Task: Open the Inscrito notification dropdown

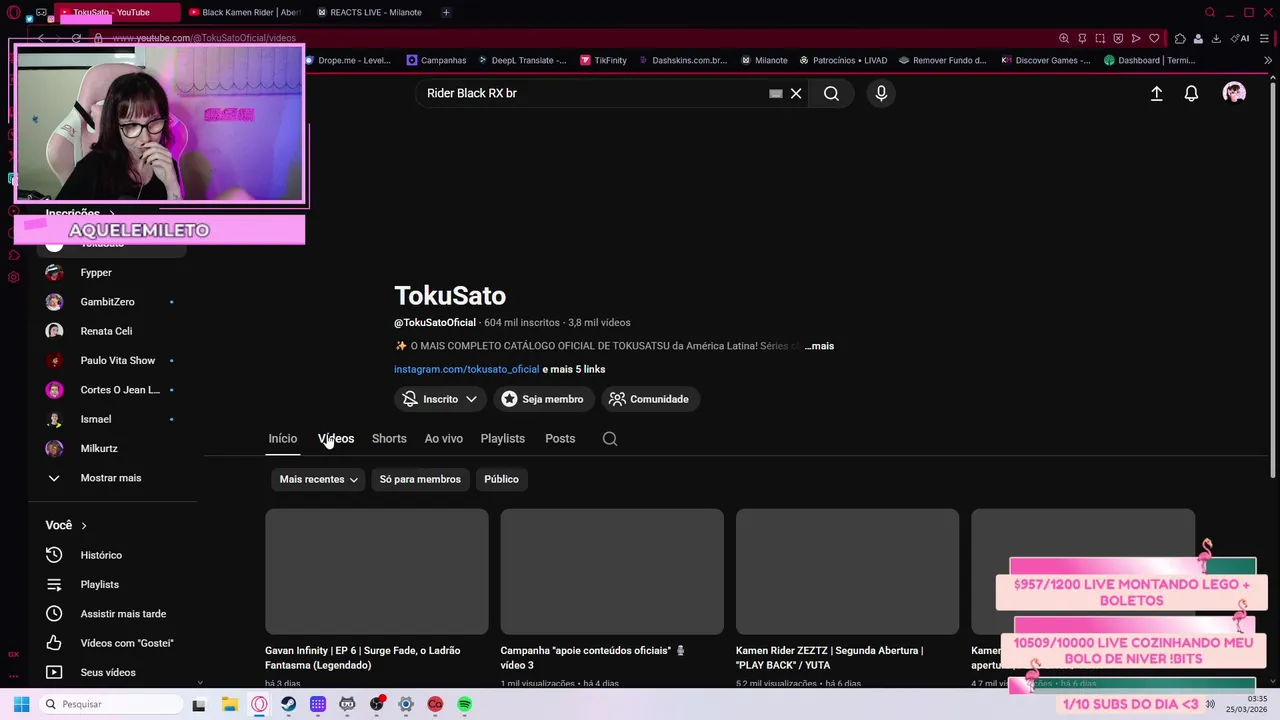Action: coord(440,399)
